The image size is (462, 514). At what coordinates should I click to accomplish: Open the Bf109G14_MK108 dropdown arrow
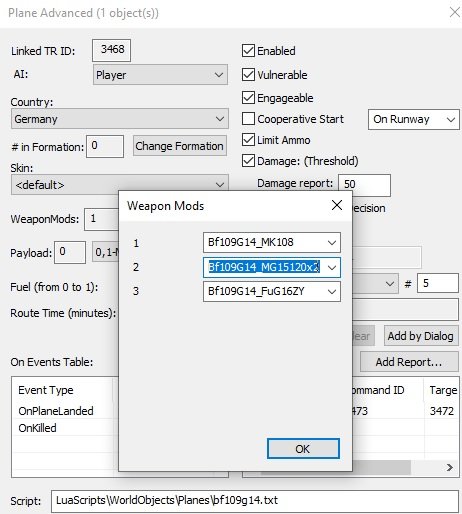coord(332,243)
